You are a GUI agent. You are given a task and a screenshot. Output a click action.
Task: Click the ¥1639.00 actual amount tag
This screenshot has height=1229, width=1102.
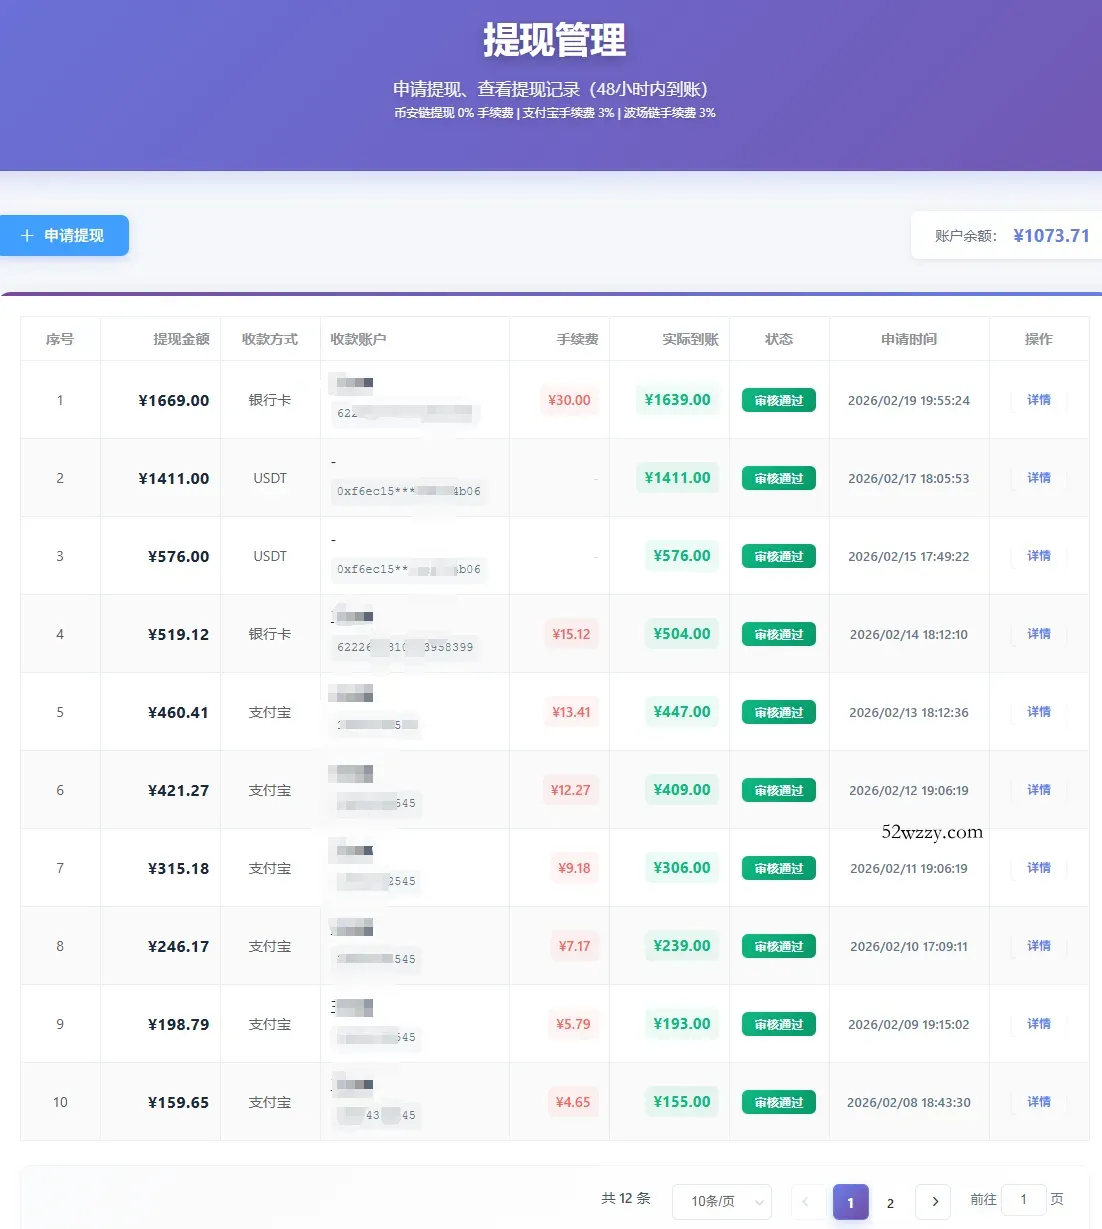point(677,400)
